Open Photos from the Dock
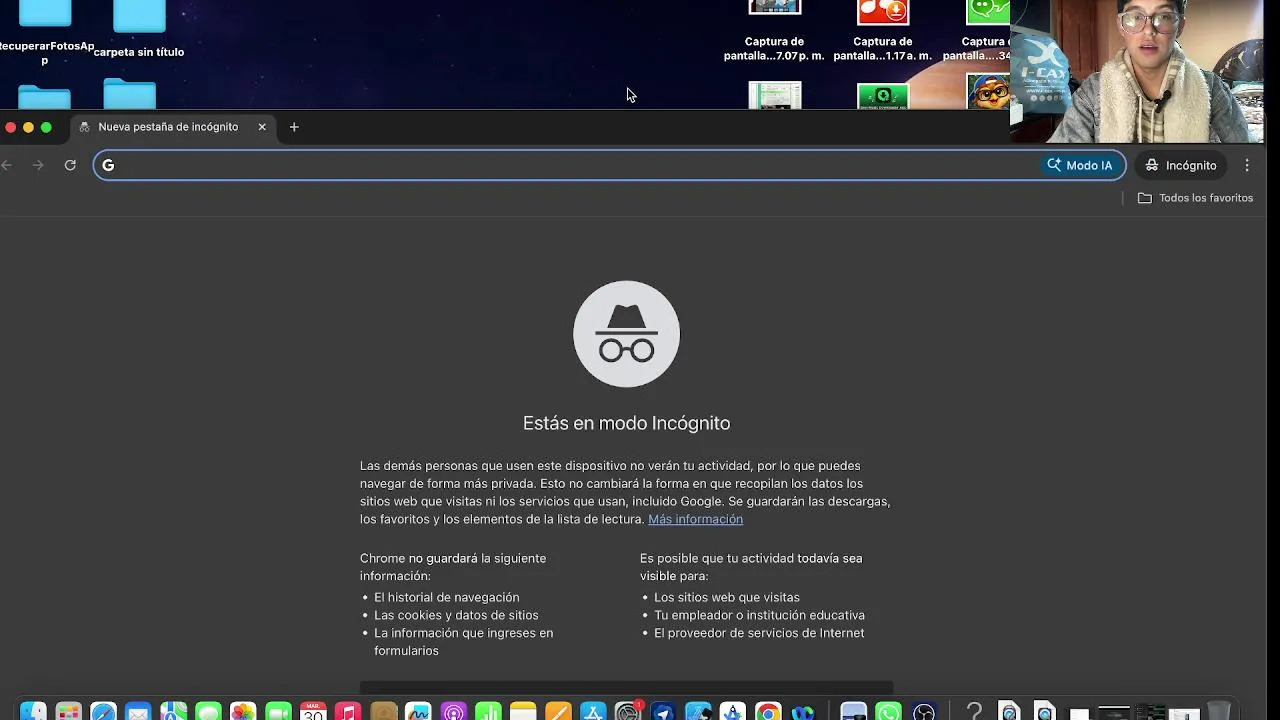 243,712
